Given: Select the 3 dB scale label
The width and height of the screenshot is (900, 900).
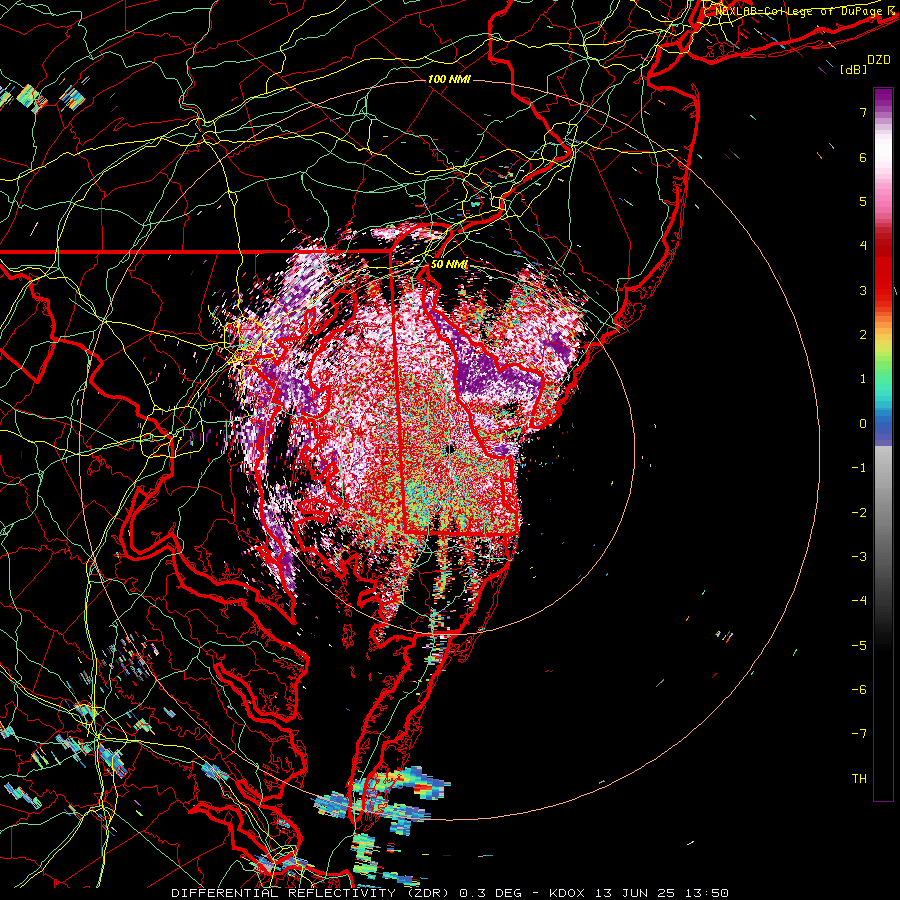Looking at the screenshot, I should (863, 290).
